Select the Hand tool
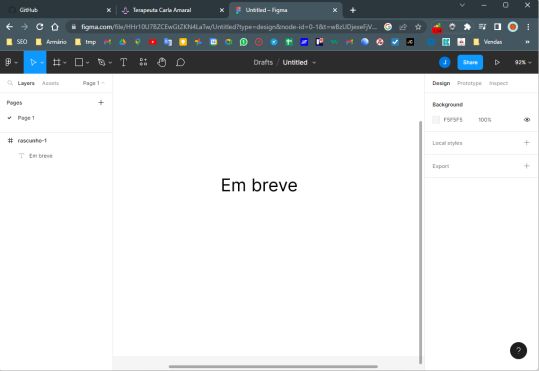The height and width of the screenshot is (371, 539). [x=162, y=62]
